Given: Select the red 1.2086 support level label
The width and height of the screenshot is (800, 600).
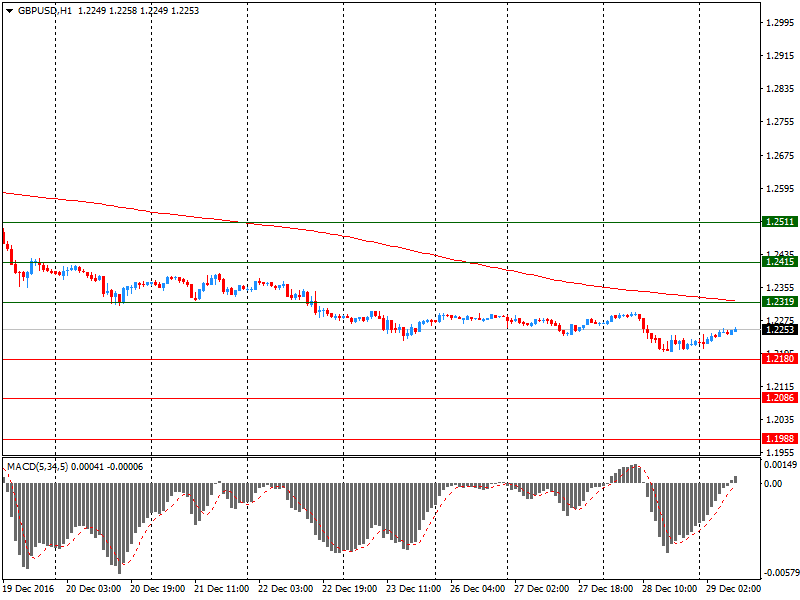Looking at the screenshot, I should coord(780,397).
